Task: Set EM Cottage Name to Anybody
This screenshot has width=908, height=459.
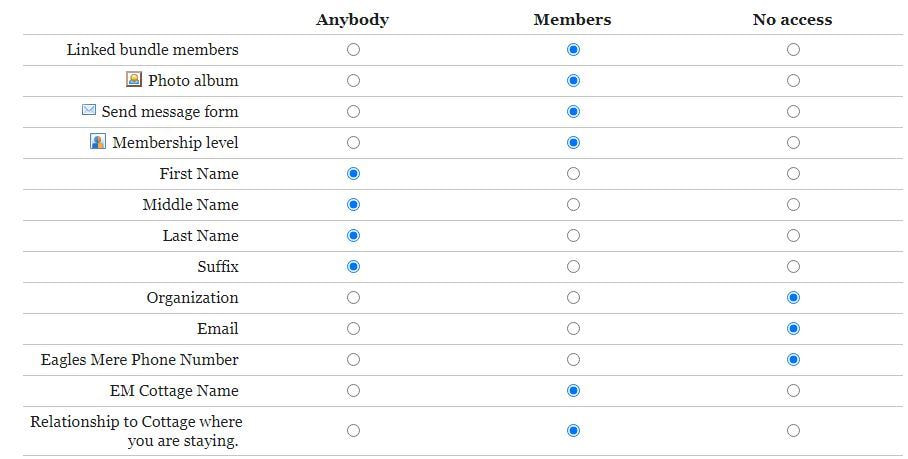Action: (353, 391)
